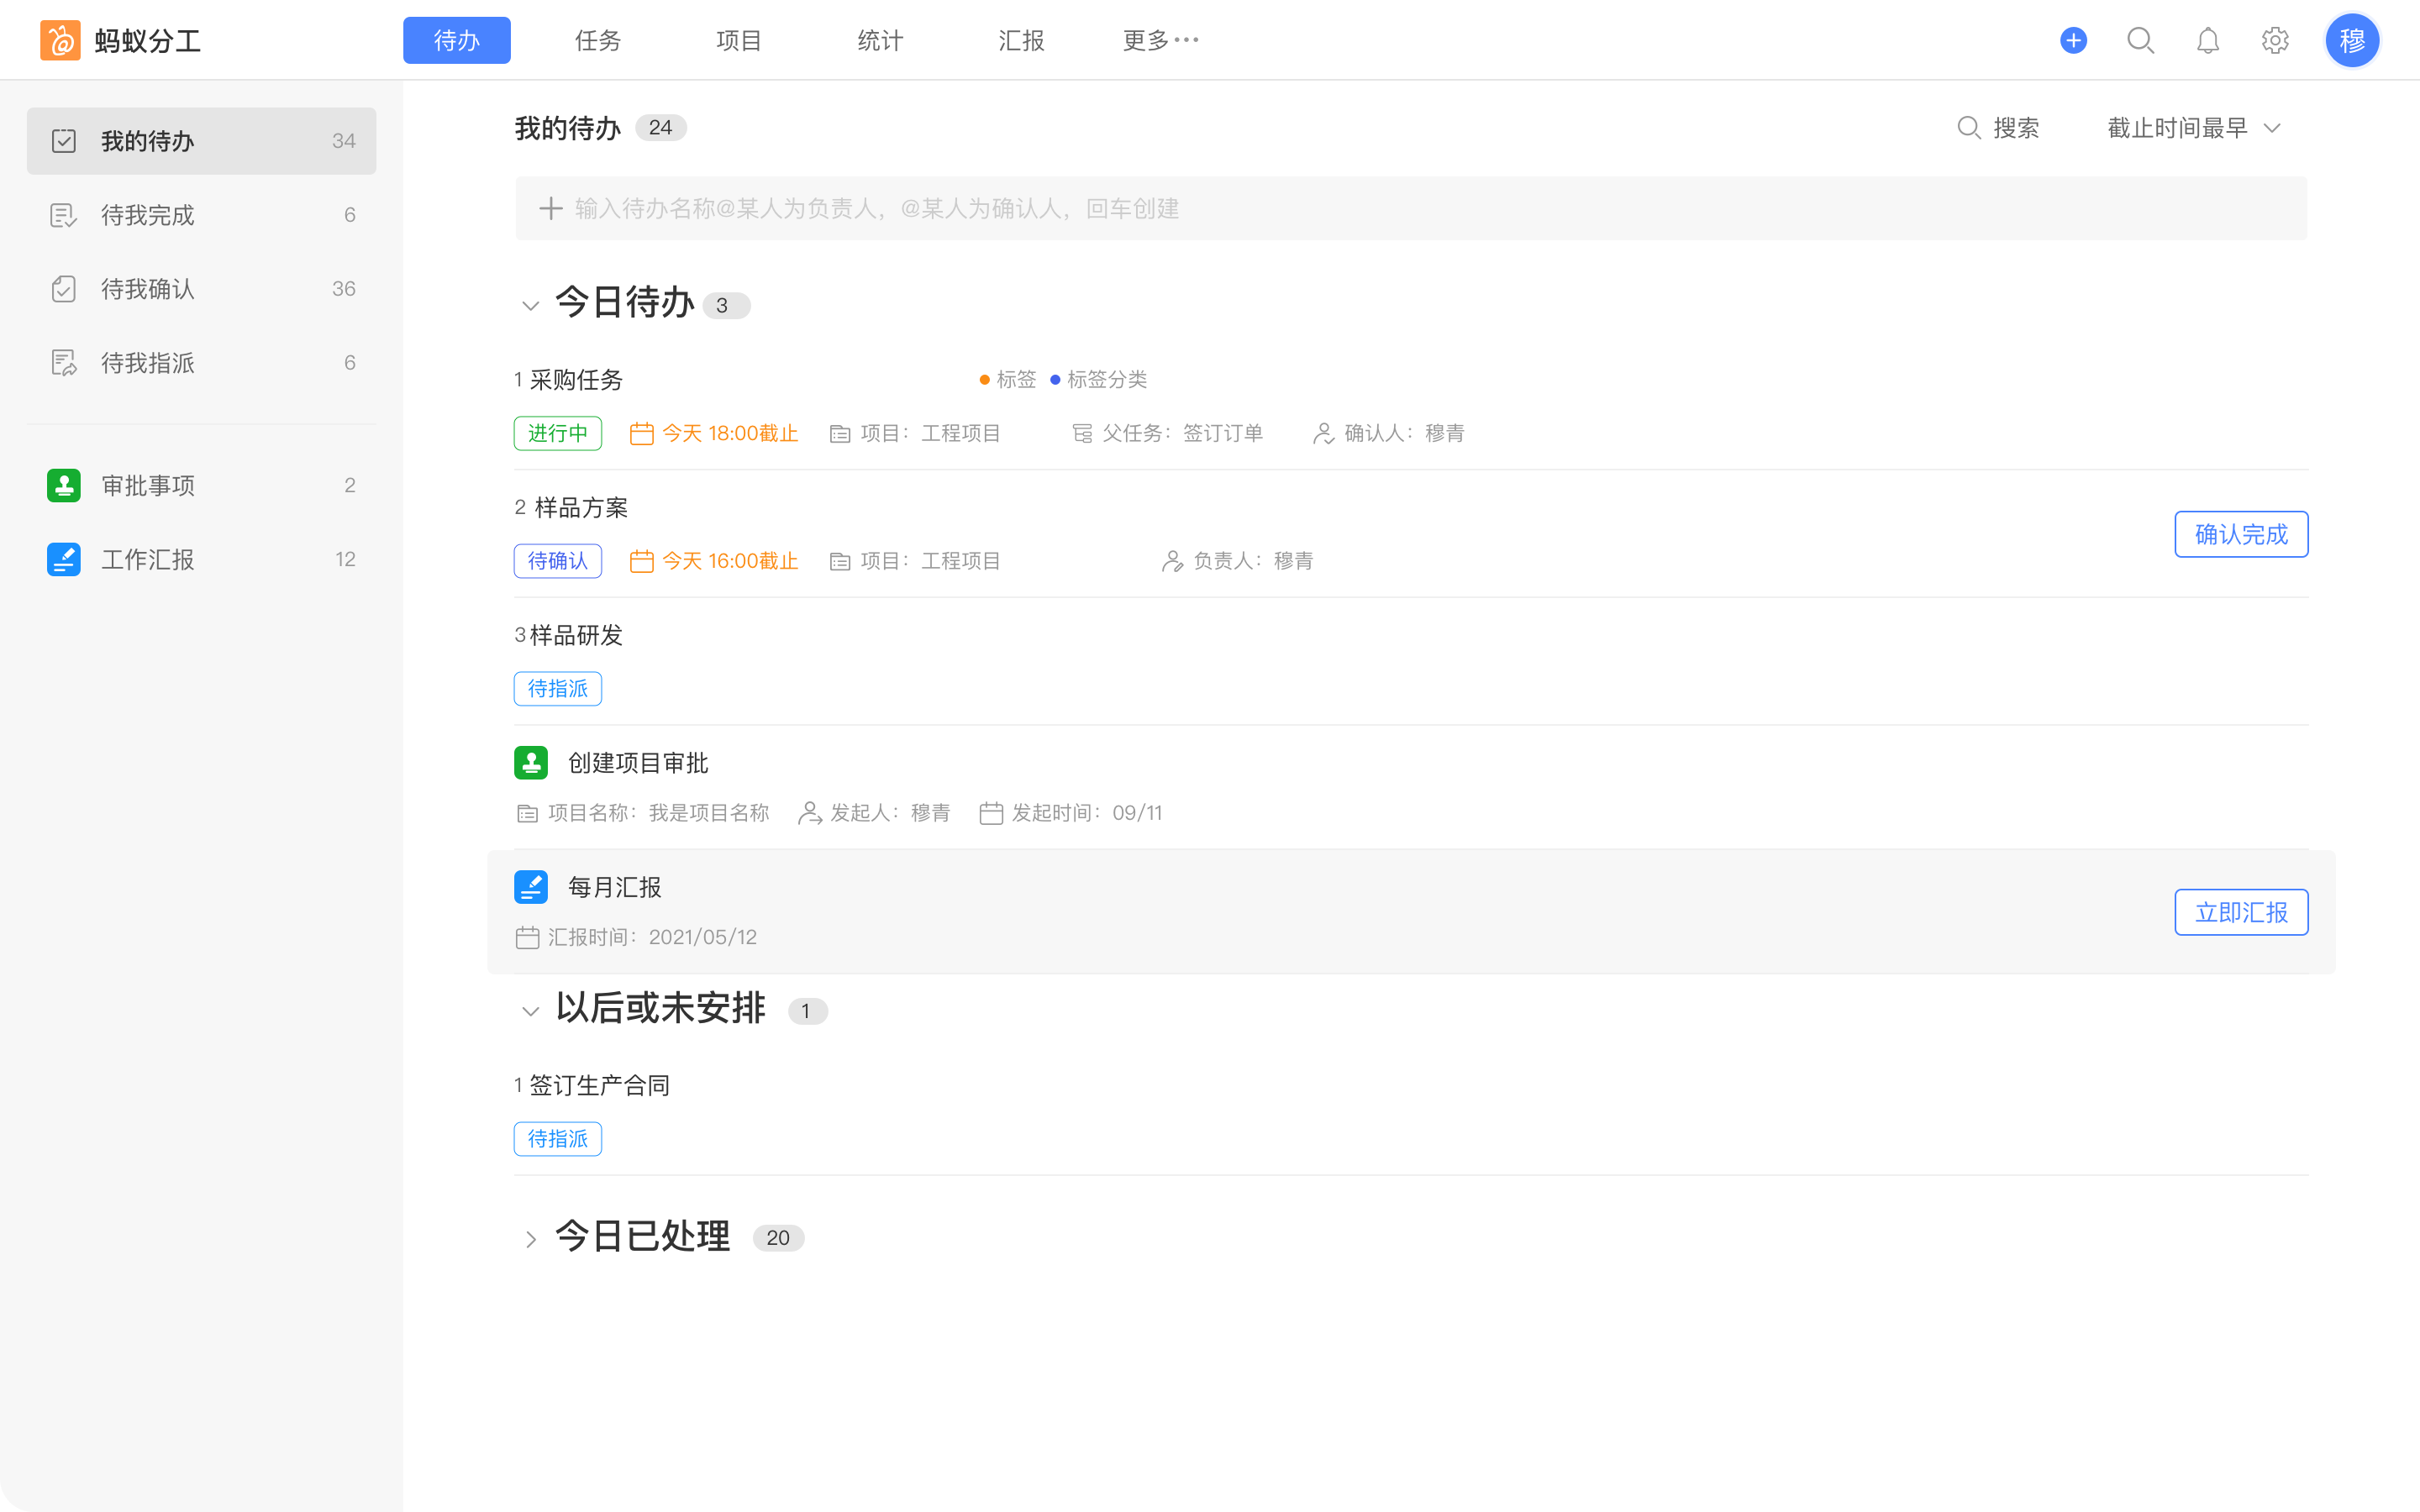The image size is (2420, 1512).
Task: Click 待确认 status tag
Action: 558,561
